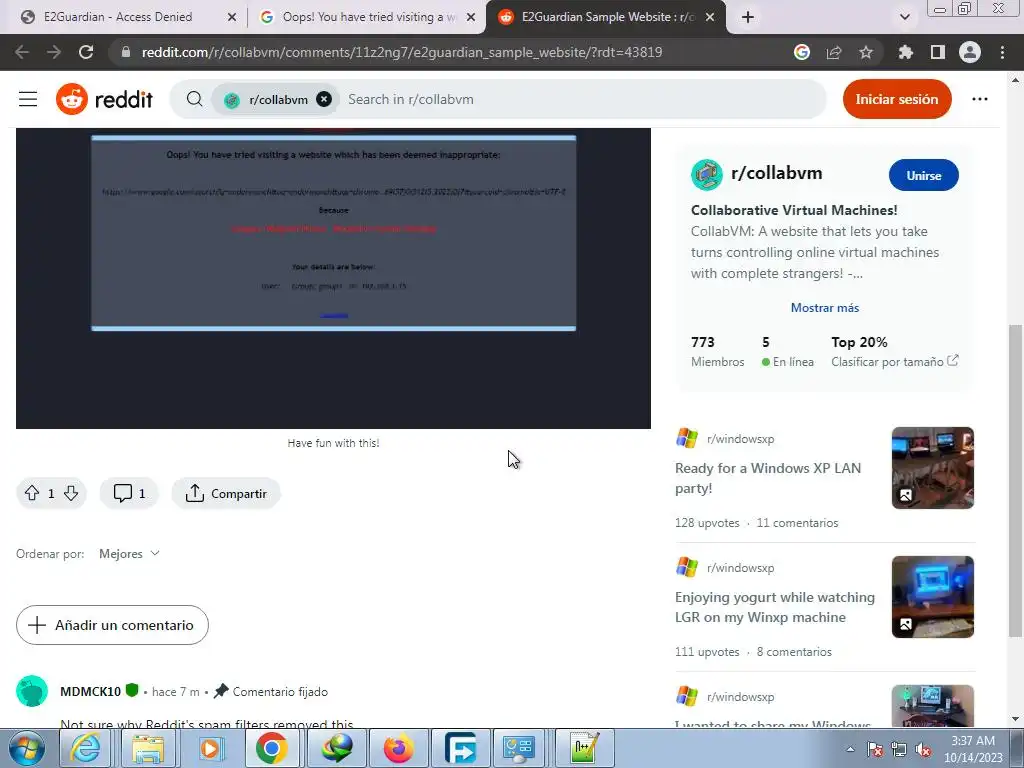This screenshot has width=1024, height=768.
Task: Expand Mostrar más community description
Action: [825, 308]
